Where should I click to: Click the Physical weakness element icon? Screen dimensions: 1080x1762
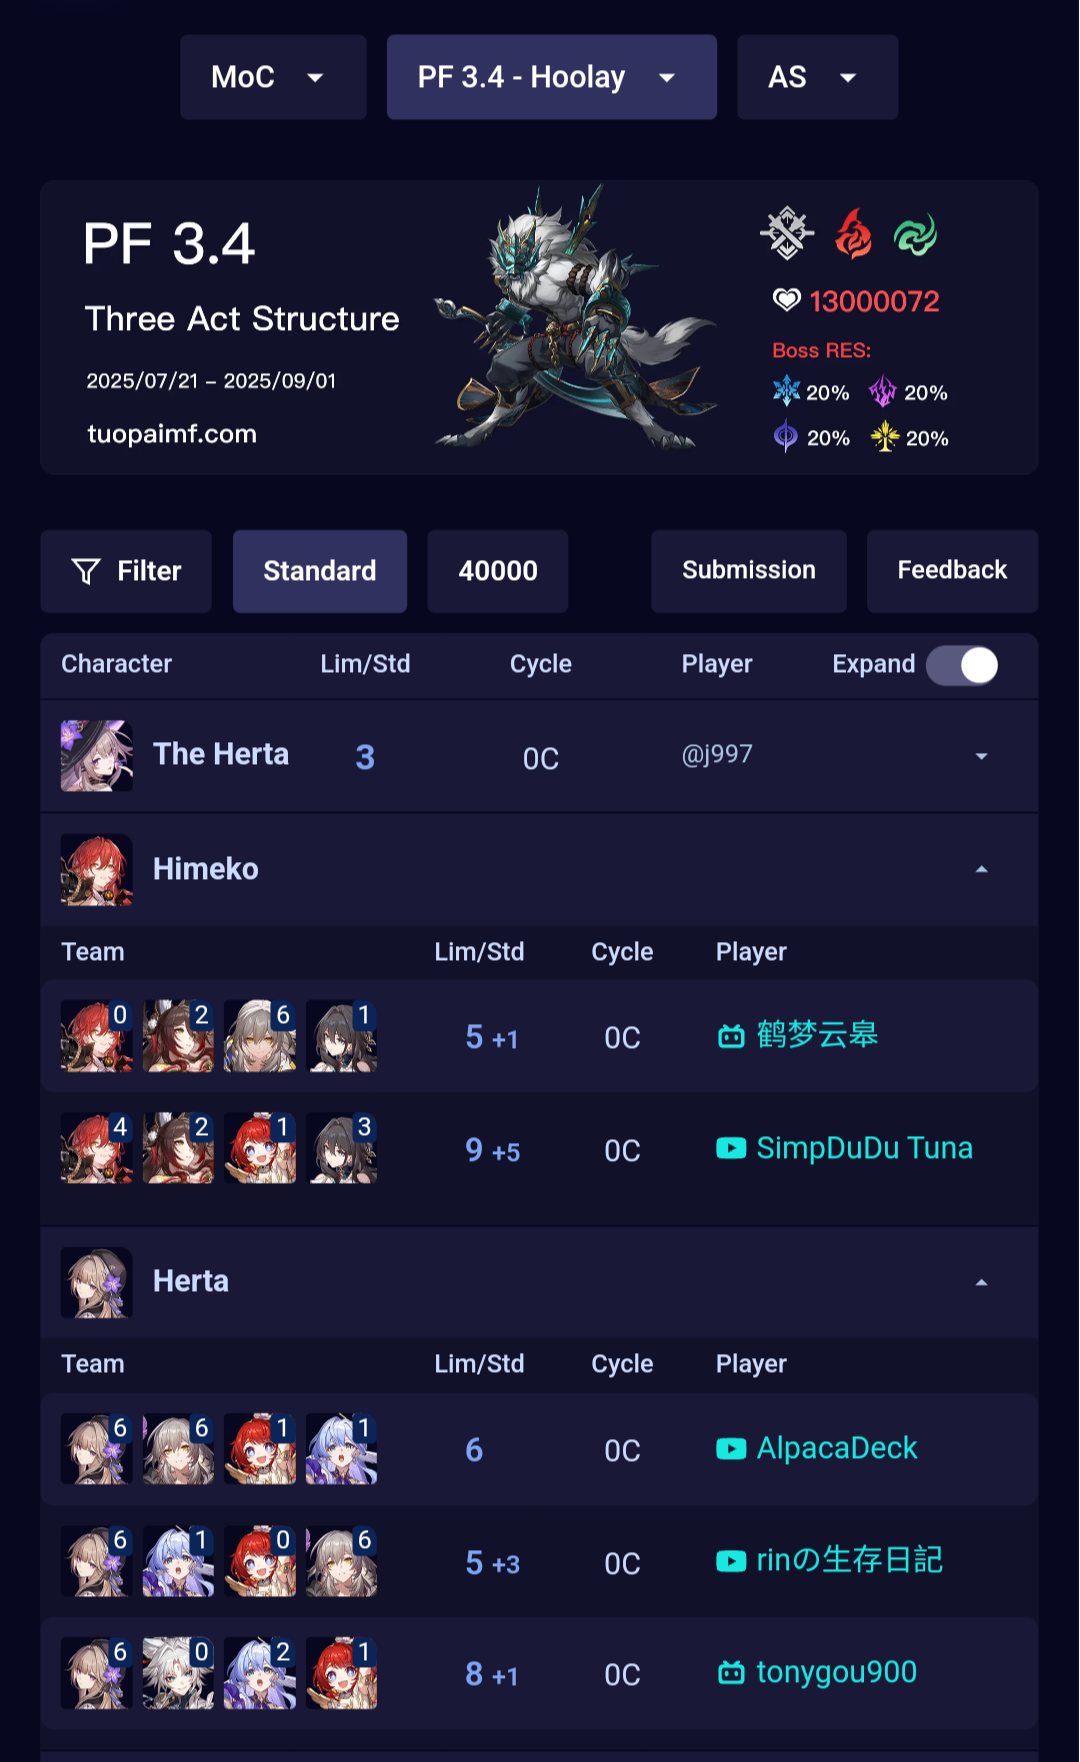point(787,233)
